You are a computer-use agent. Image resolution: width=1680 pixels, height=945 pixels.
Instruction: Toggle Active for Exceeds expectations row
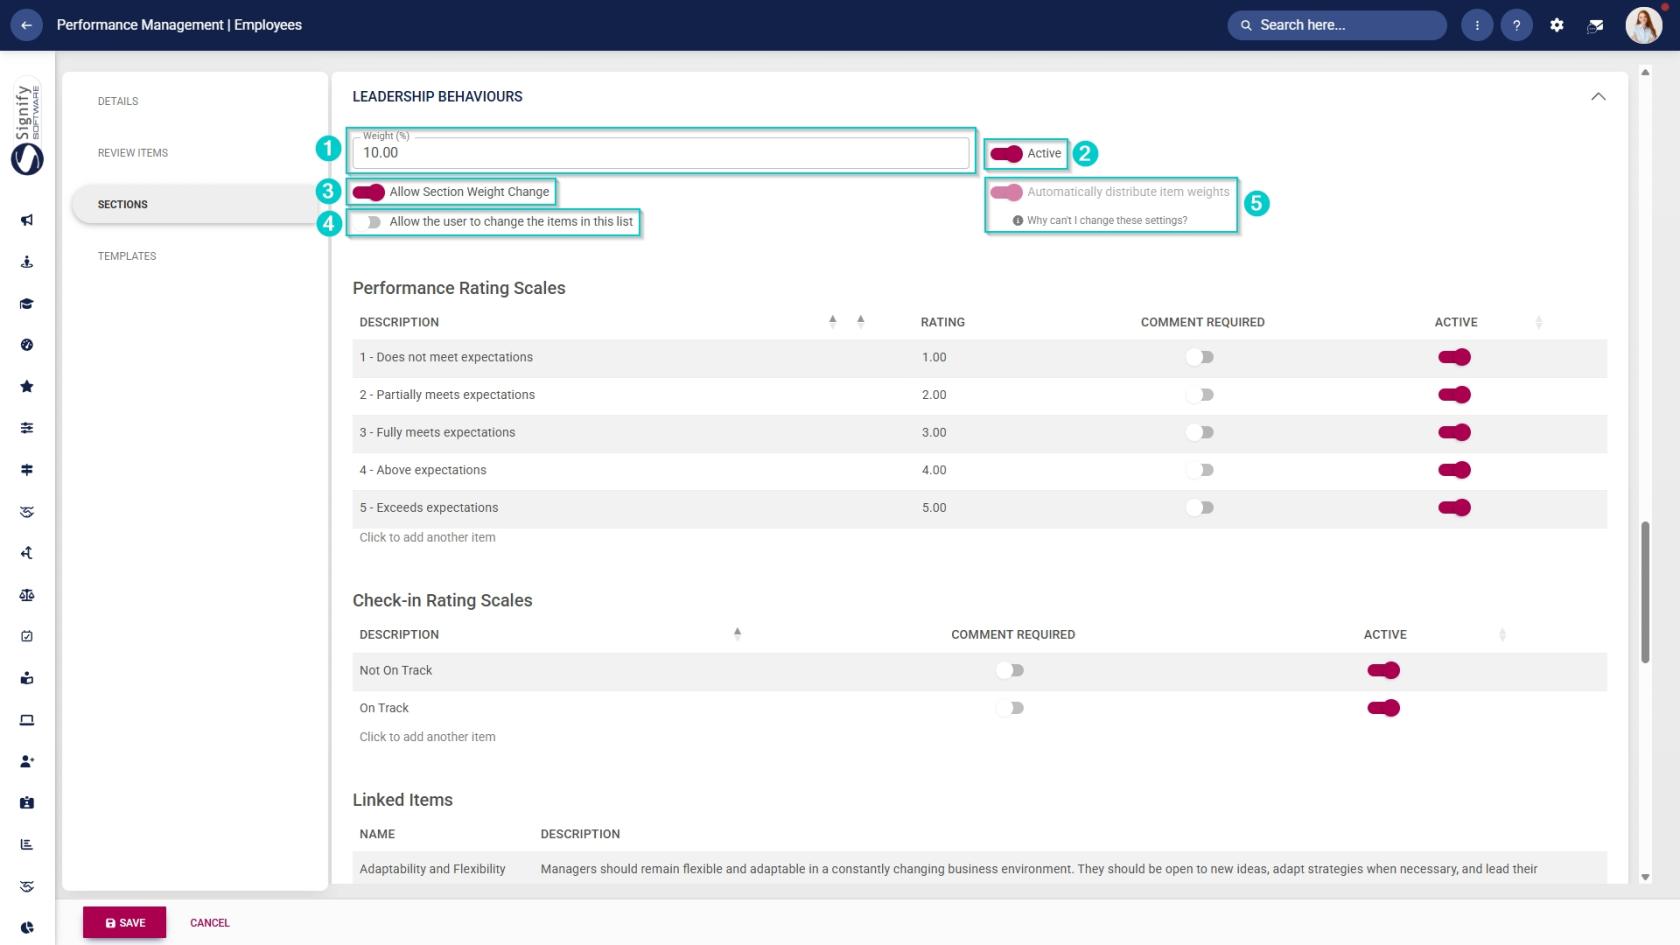[1454, 508]
